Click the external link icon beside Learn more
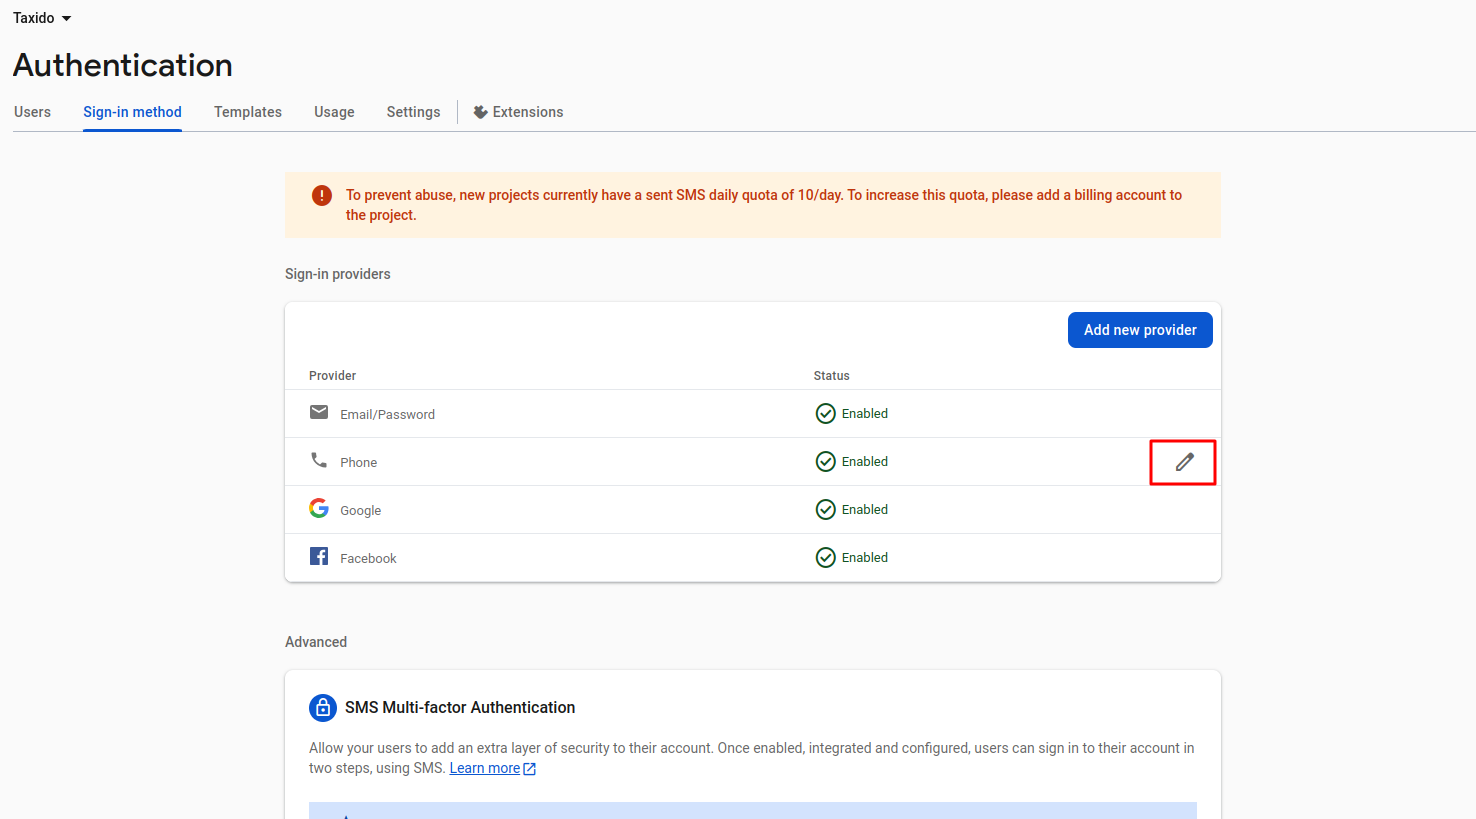This screenshot has width=1476, height=819. tap(528, 767)
